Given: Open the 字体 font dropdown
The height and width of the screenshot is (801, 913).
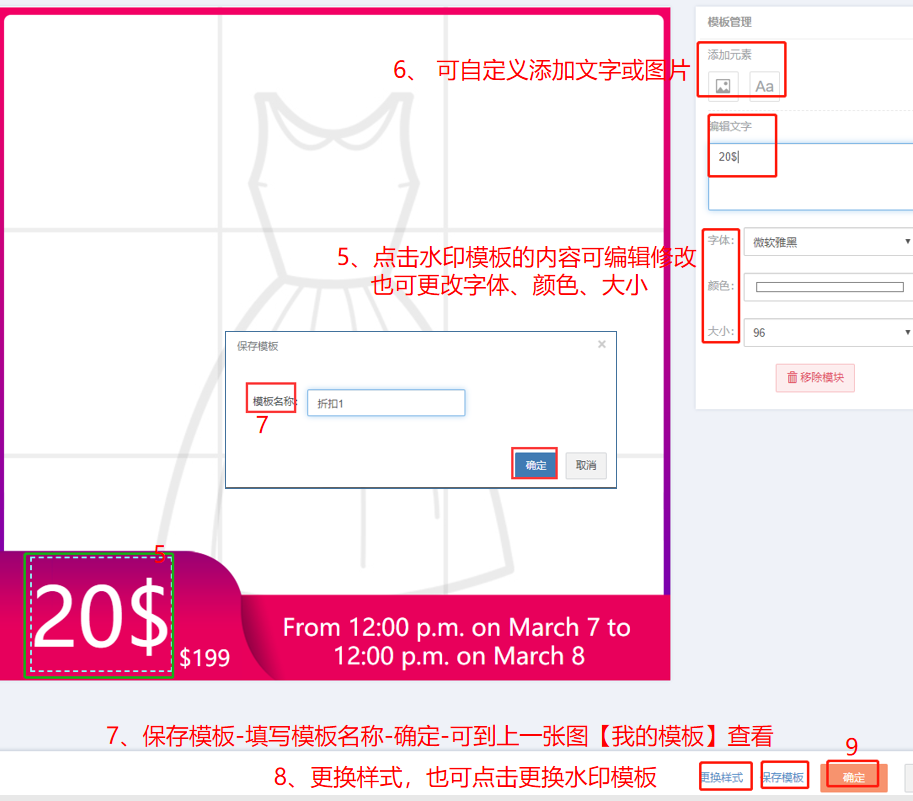Looking at the screenshot, I should point(830,242).
